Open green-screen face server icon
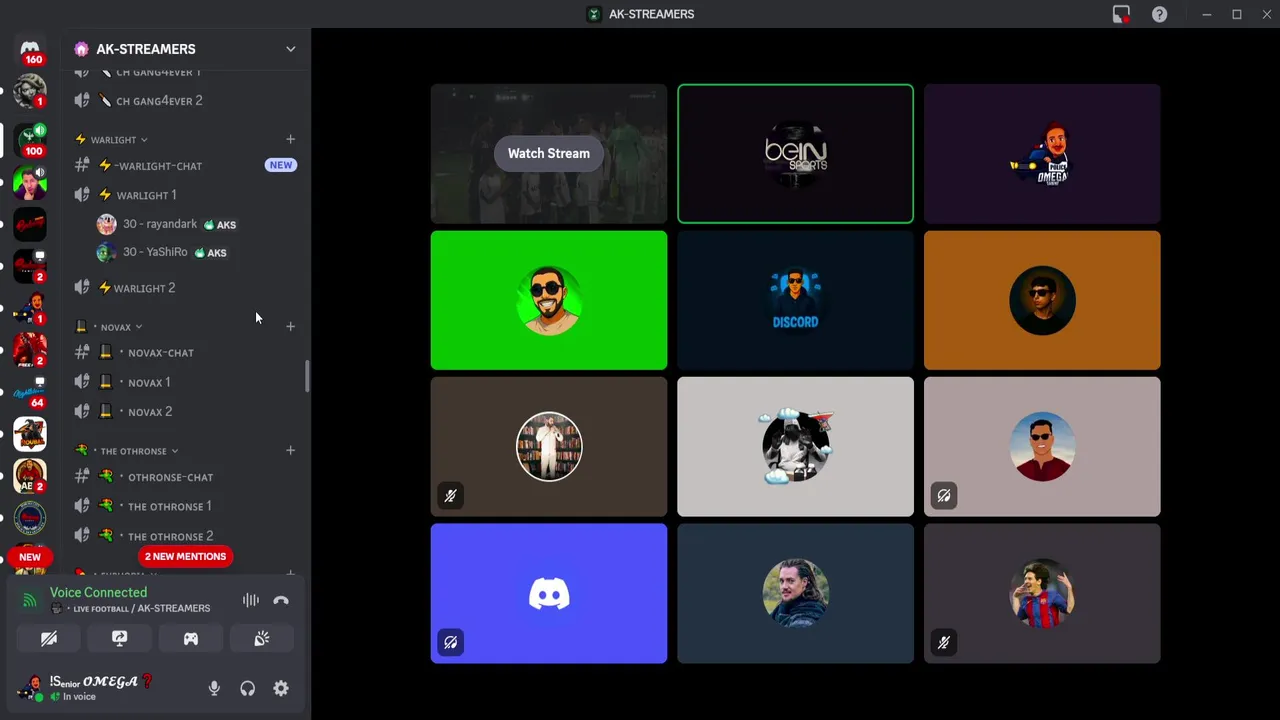The width and height of the screenshot is (1280, 720). [30, 183]
